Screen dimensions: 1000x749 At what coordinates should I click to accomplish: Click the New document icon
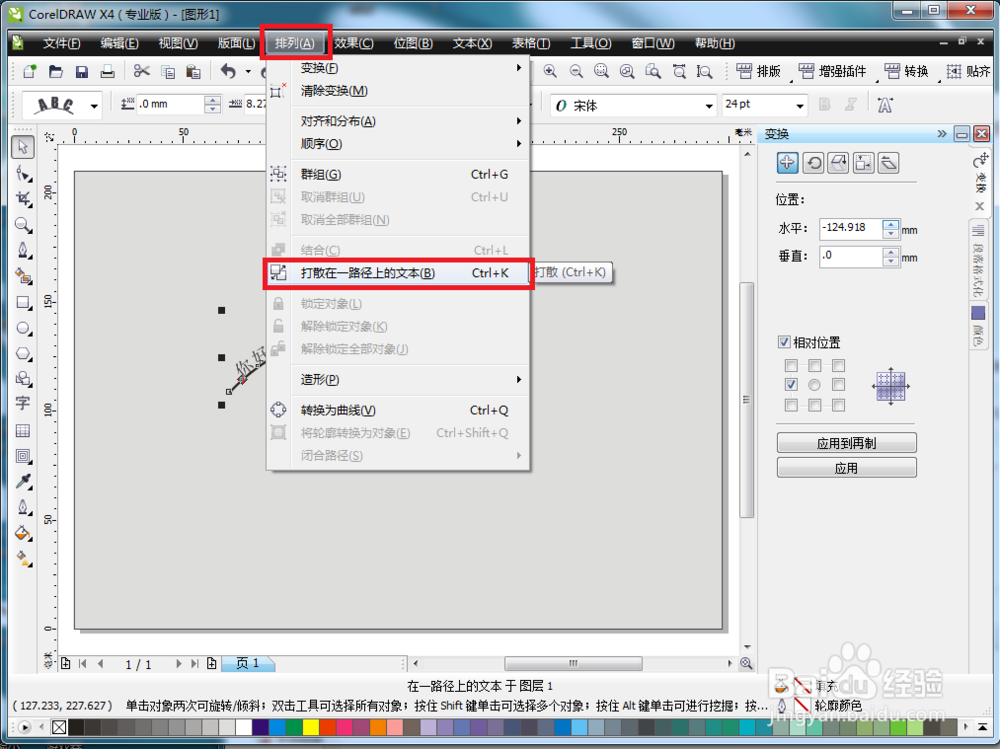[x=29, y=71]
